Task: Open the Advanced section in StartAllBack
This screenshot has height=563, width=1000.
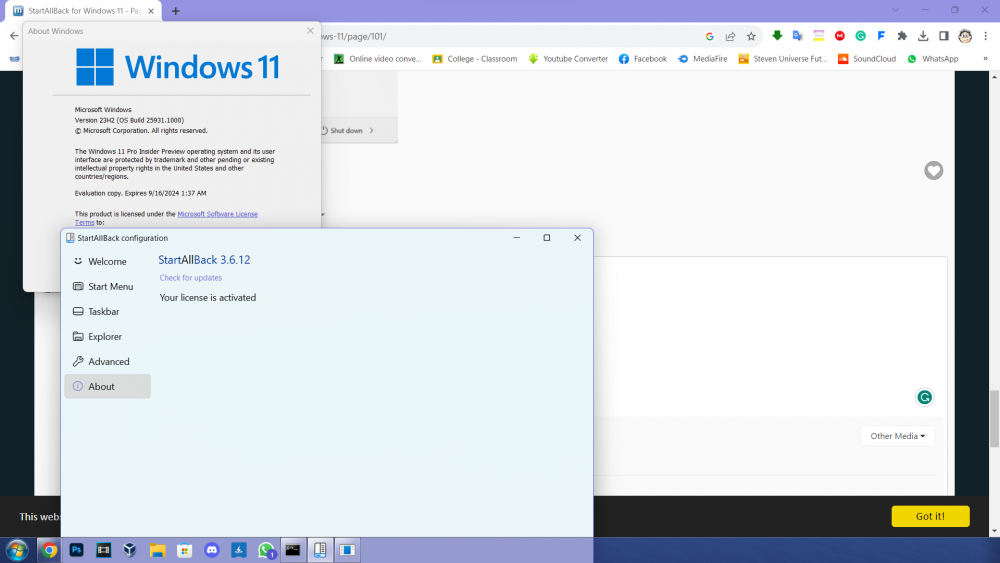Action: [x=108, y=362]
